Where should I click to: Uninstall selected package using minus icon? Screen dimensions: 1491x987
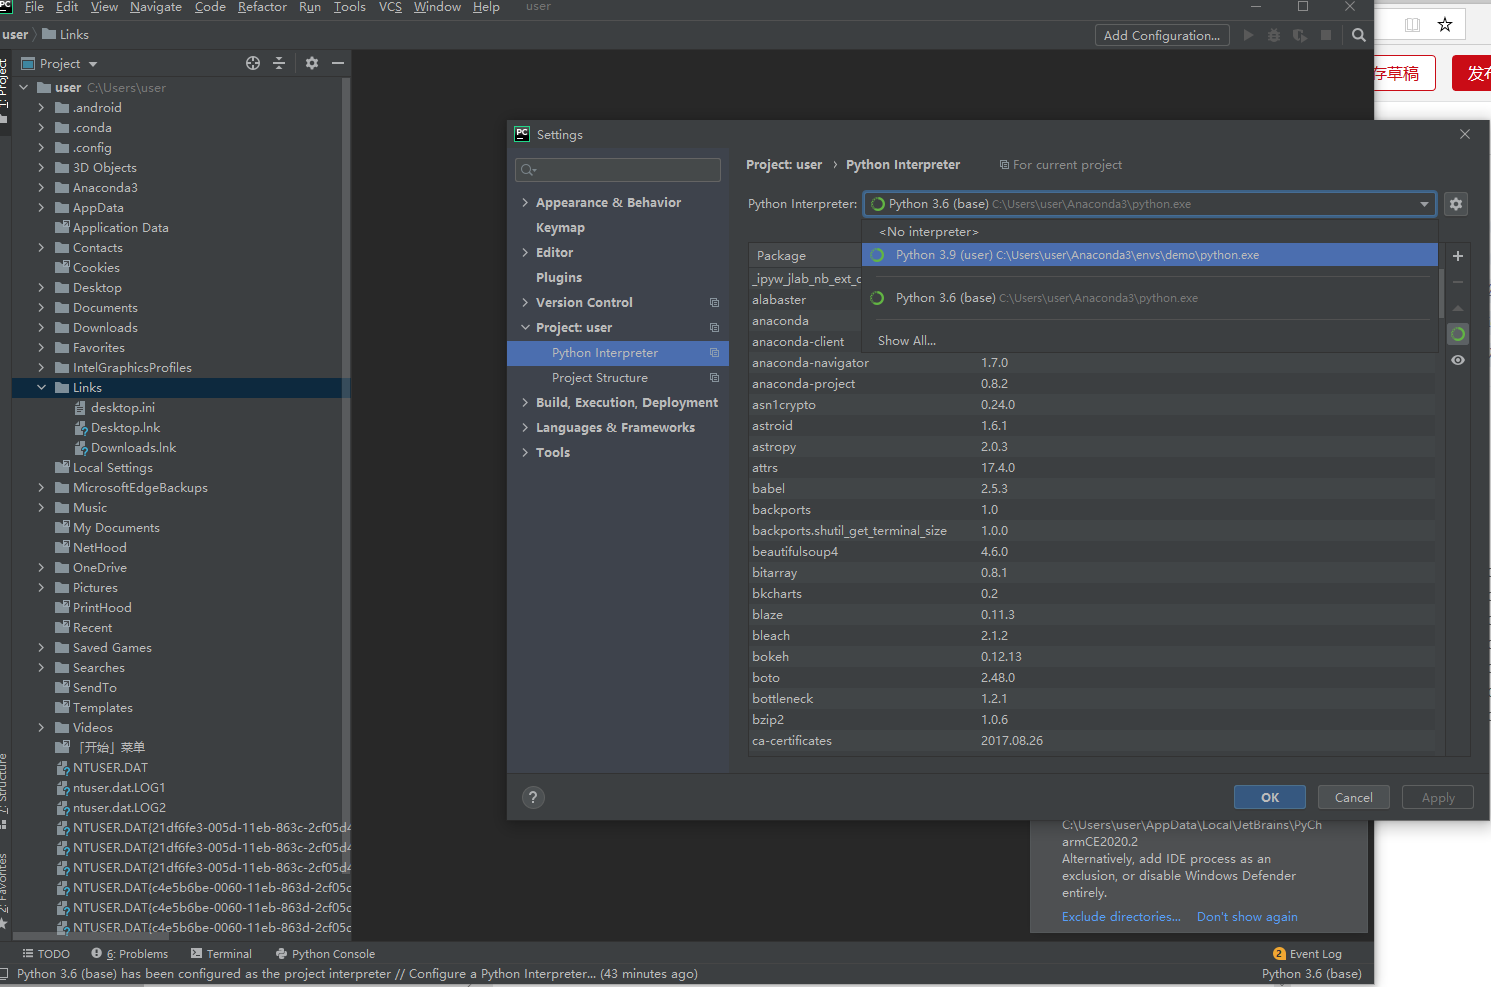pos(1457,282)
